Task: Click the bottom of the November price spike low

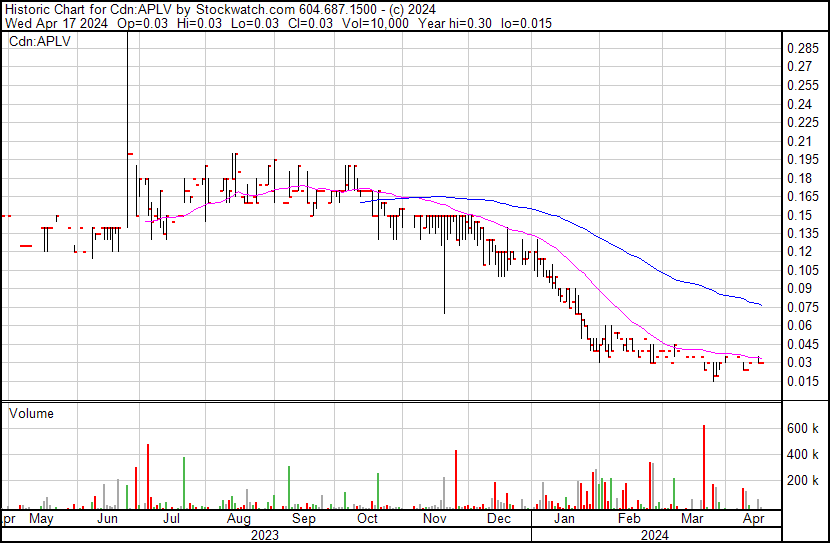Action: [x=445, y=312]
